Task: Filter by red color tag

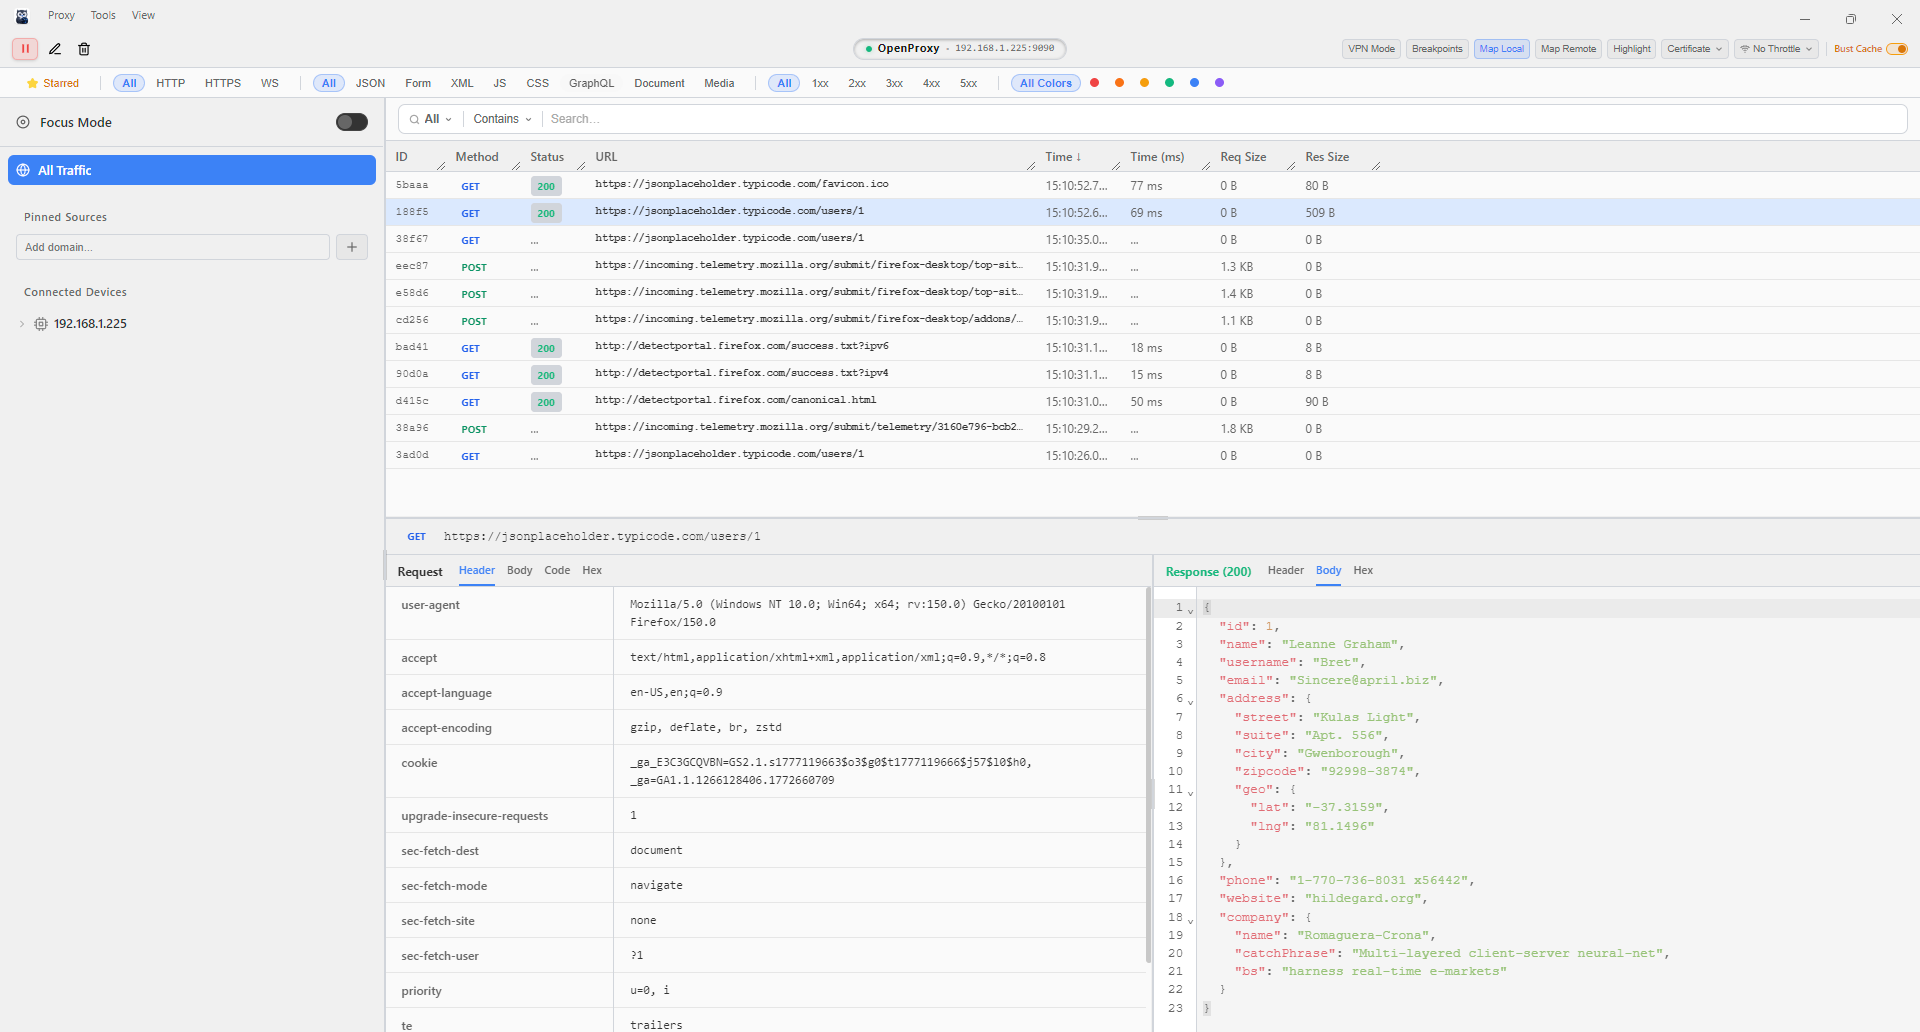Action: [x=1095, y=83]
